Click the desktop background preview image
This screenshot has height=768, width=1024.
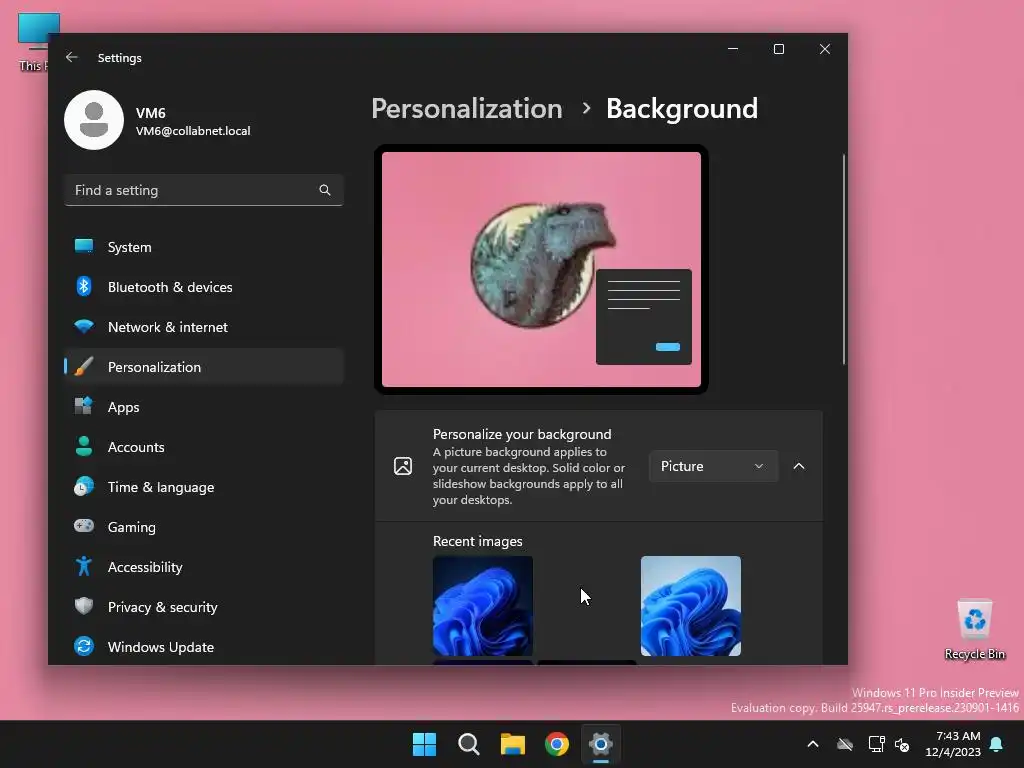tap(541, 269)
